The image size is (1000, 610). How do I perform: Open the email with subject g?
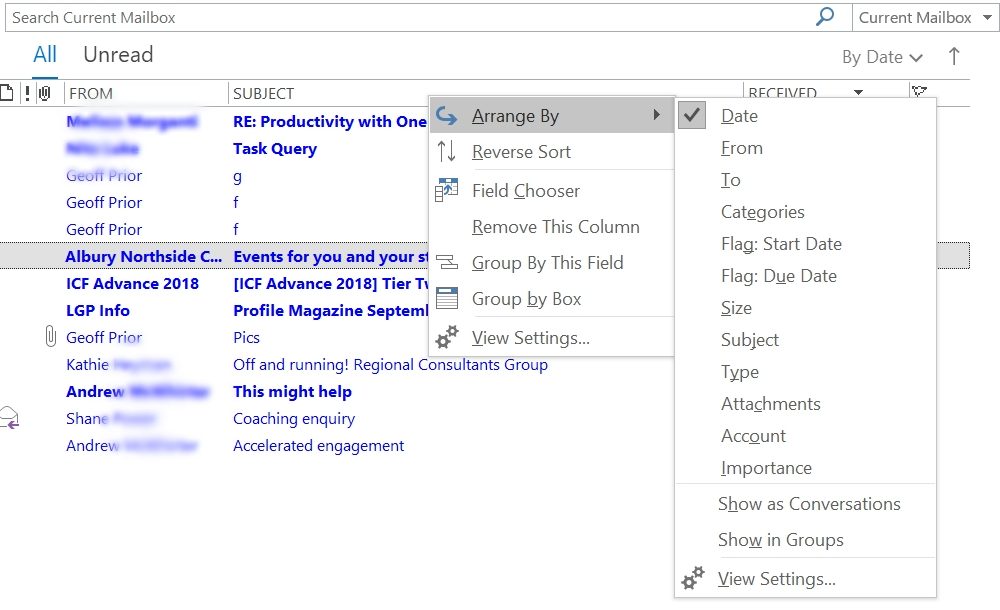tap(237, 176)
